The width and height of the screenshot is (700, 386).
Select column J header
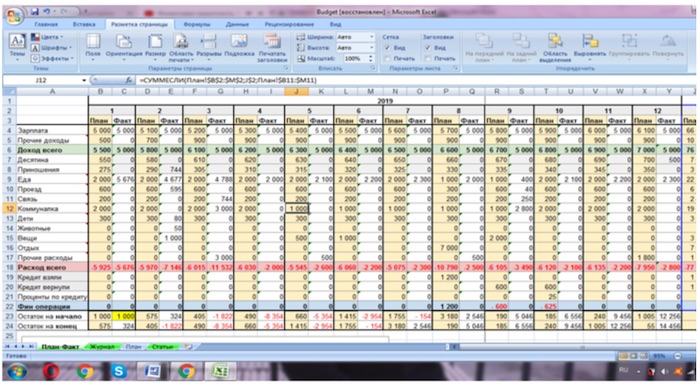tap(296, 91)
